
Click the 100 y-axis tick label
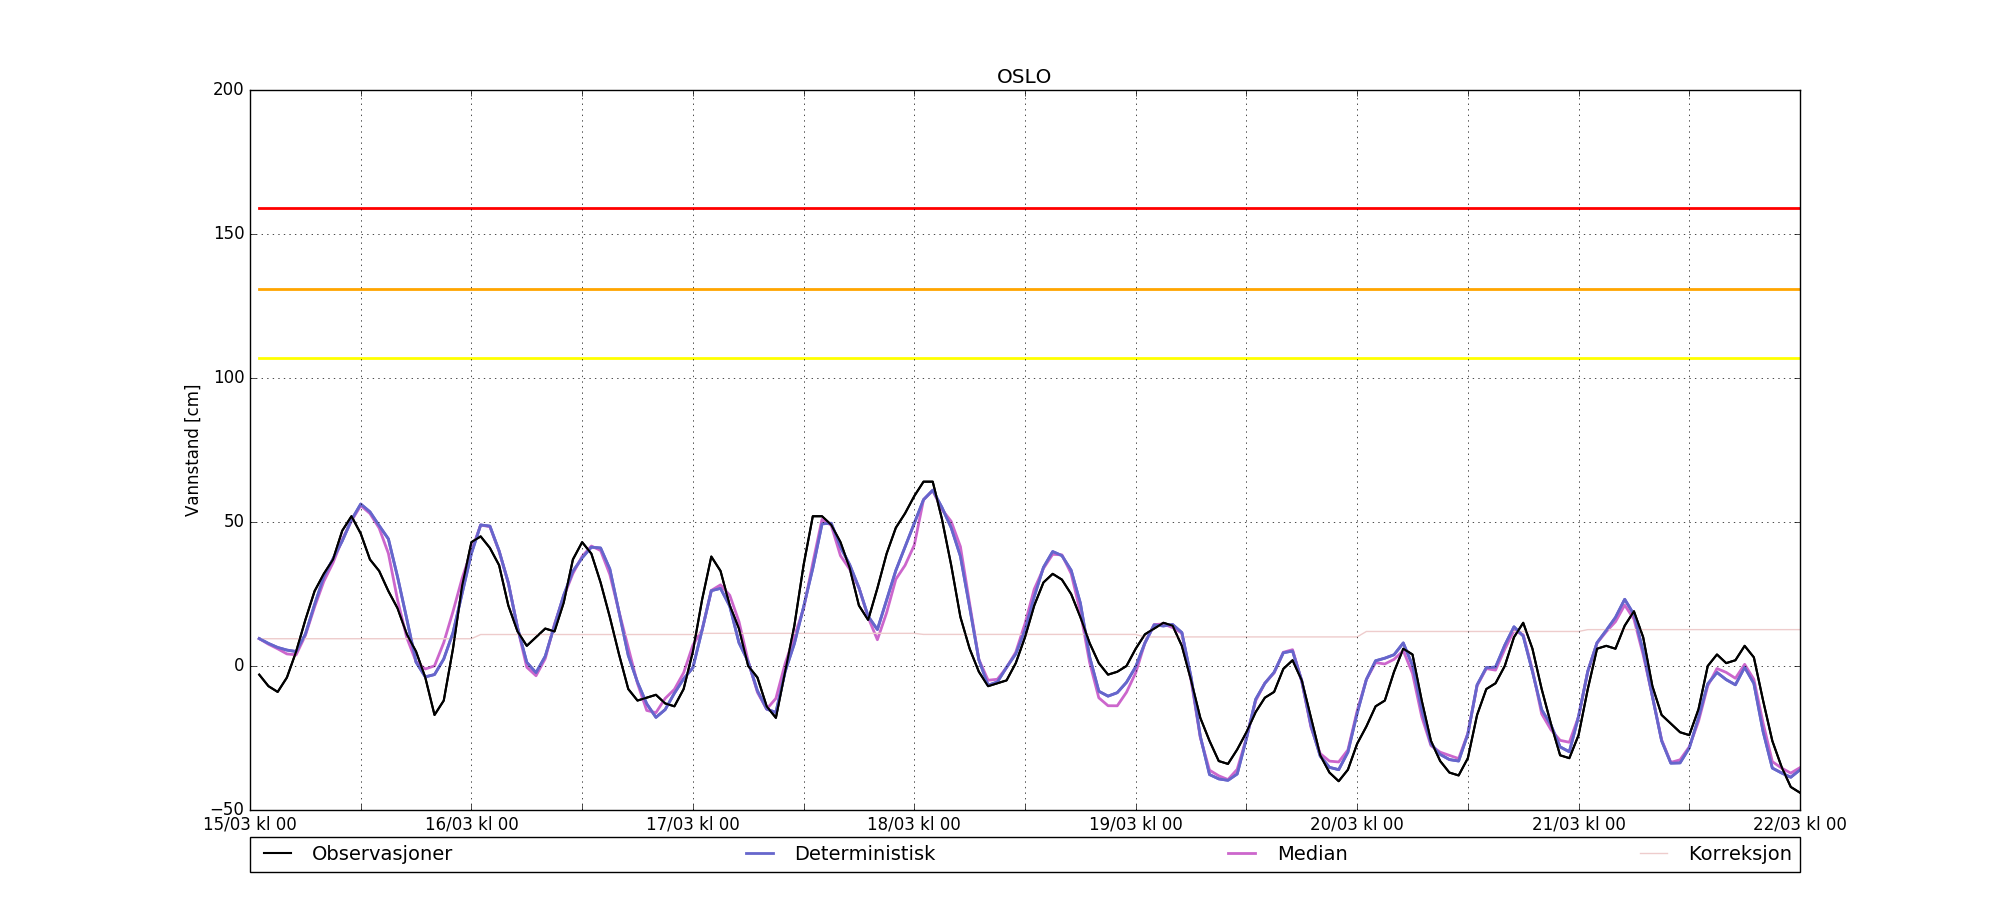click(228, 378)
